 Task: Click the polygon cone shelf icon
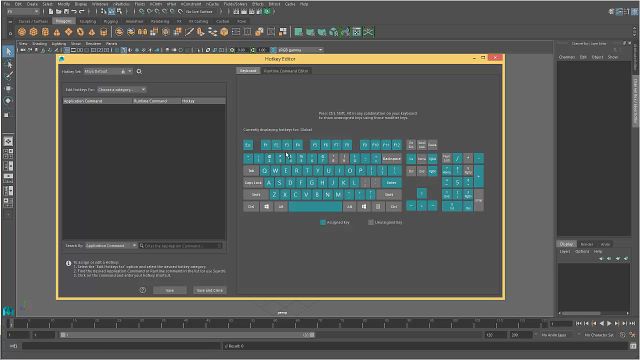[57, 32]
